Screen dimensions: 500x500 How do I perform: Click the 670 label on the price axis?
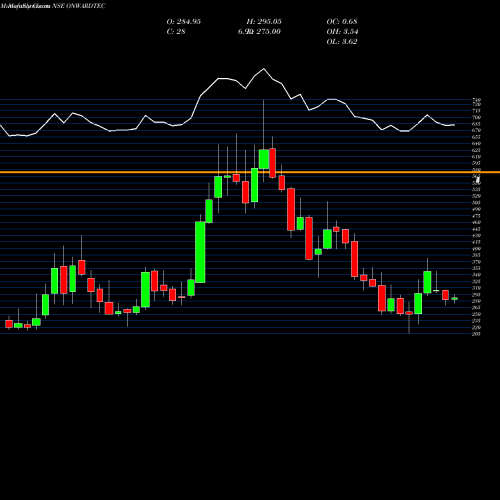click(477, 130)
